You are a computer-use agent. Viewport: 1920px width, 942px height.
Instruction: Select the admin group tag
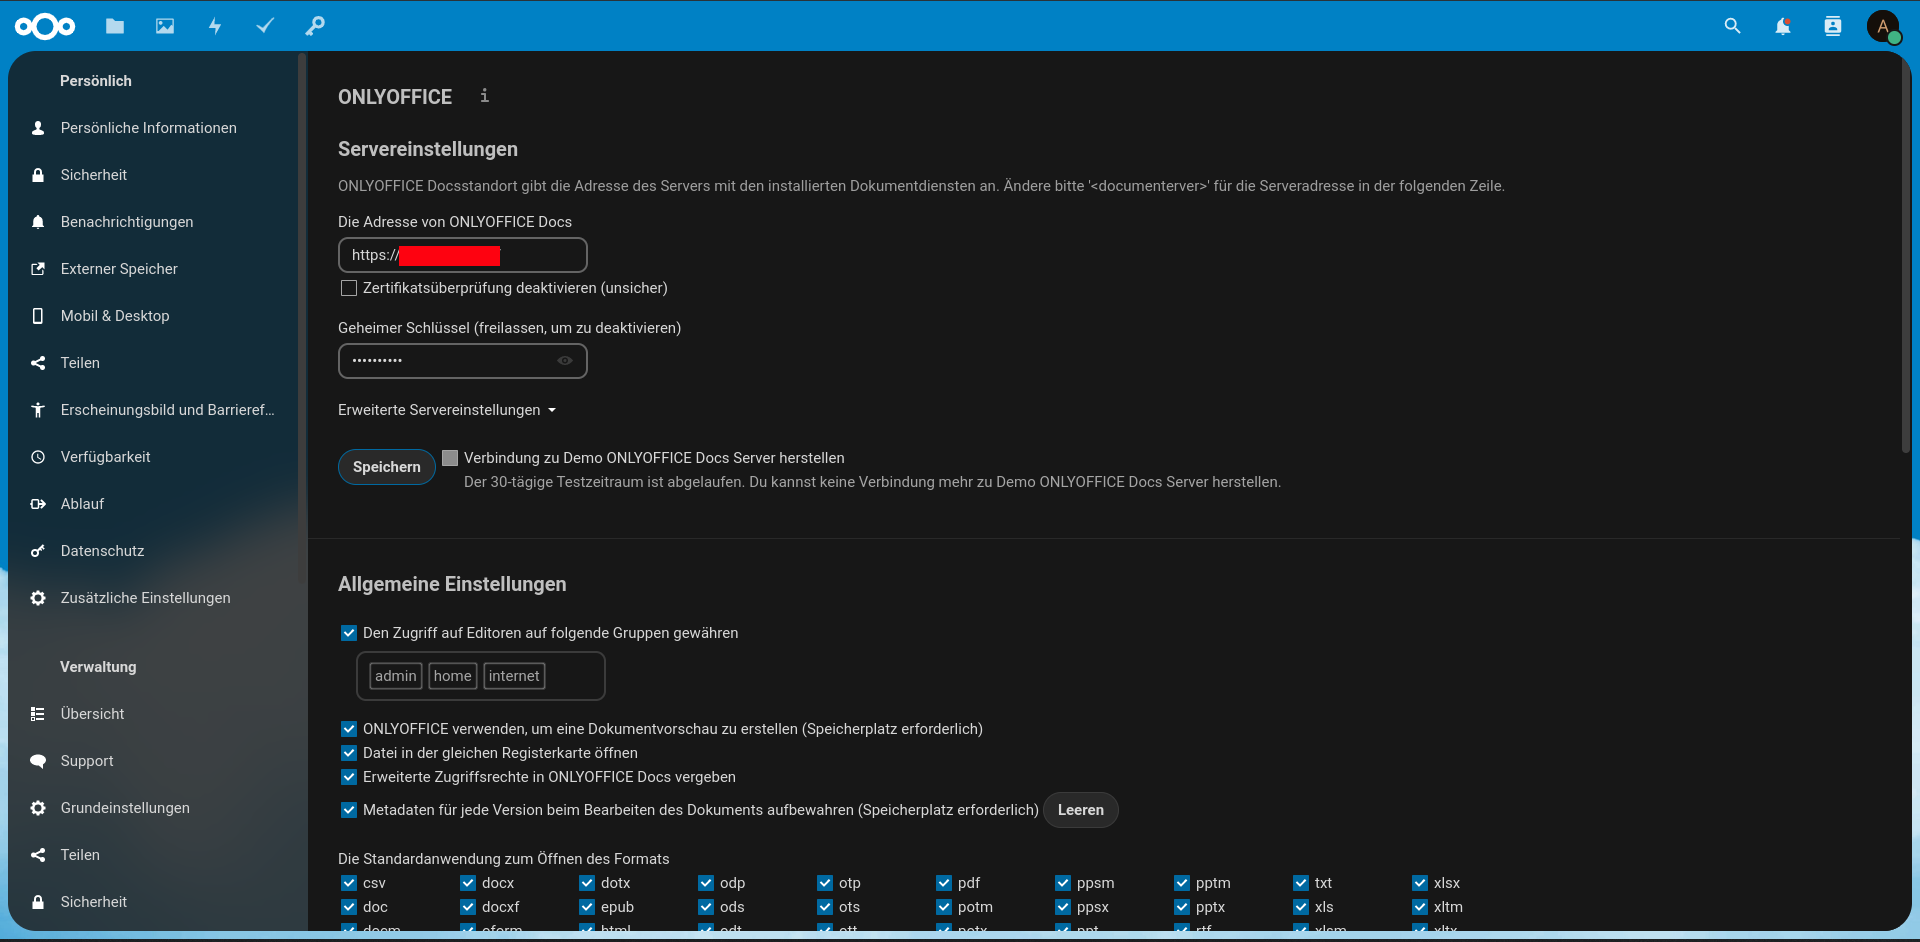[396, 676]
